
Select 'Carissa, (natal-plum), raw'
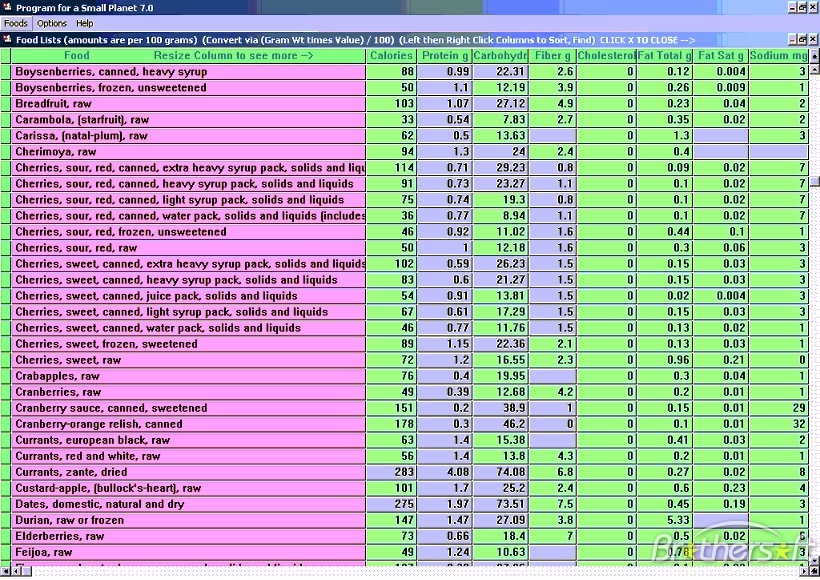coord(188,135)
